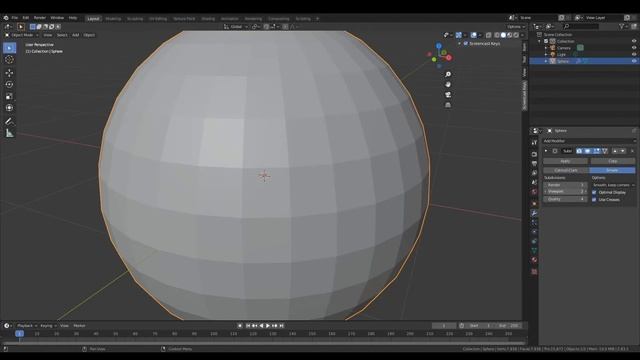The width and height of the screenshot is (640, 360).
Task: Select the Transform tool
Action: click(9, 108)
